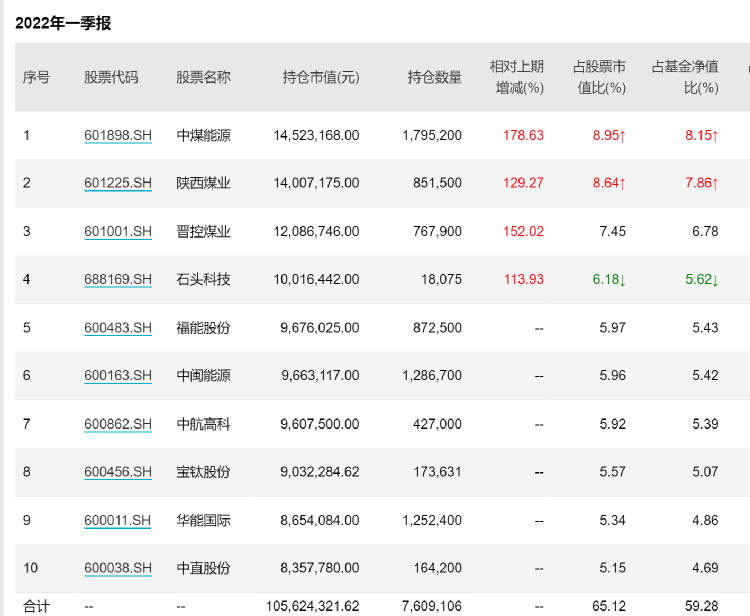Click the 占基金净值比(%) column header

[685, 77]
